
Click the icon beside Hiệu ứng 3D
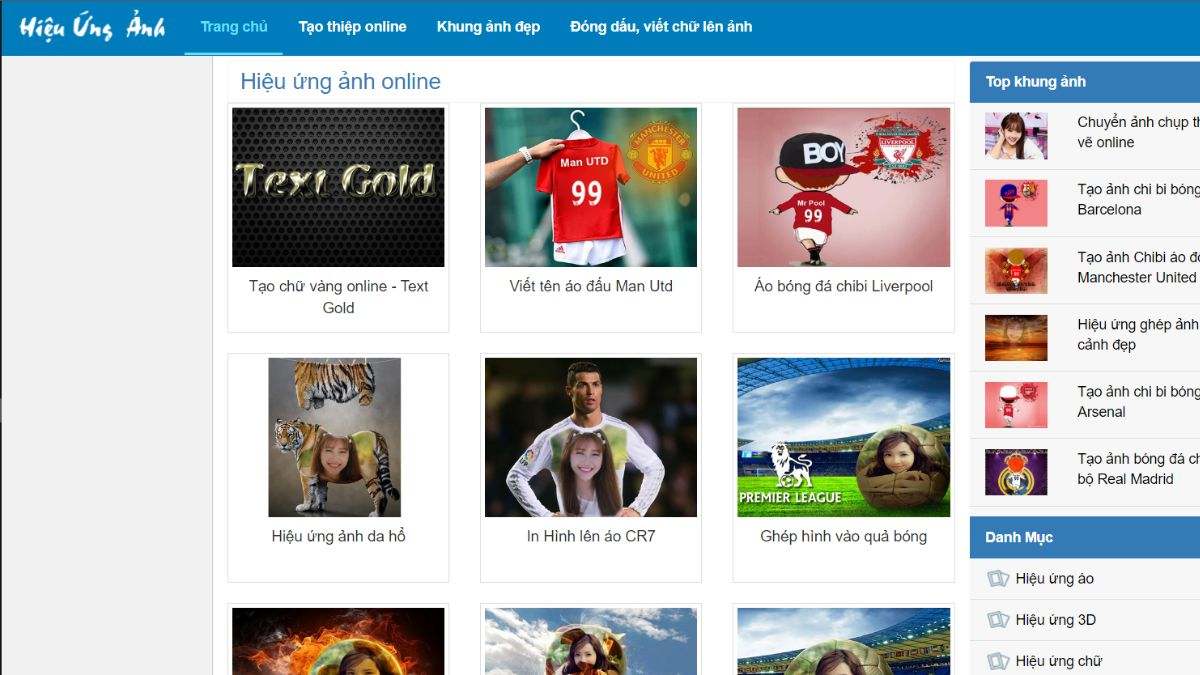pos(998,620)
